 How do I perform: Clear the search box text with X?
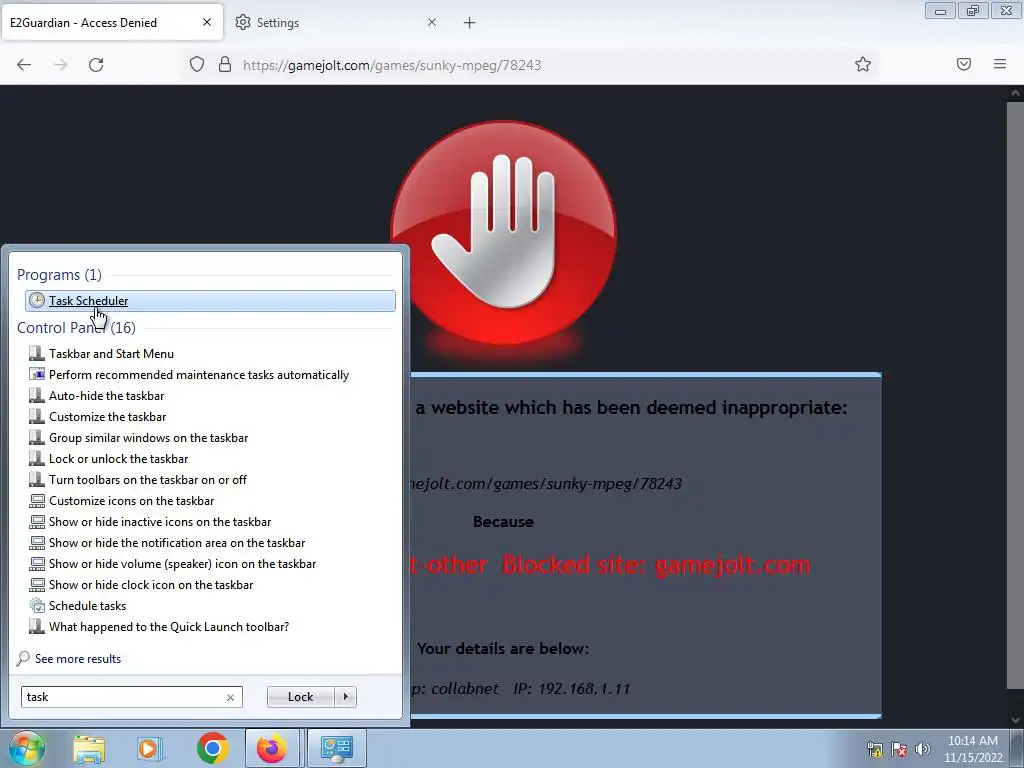pos(230,697)
